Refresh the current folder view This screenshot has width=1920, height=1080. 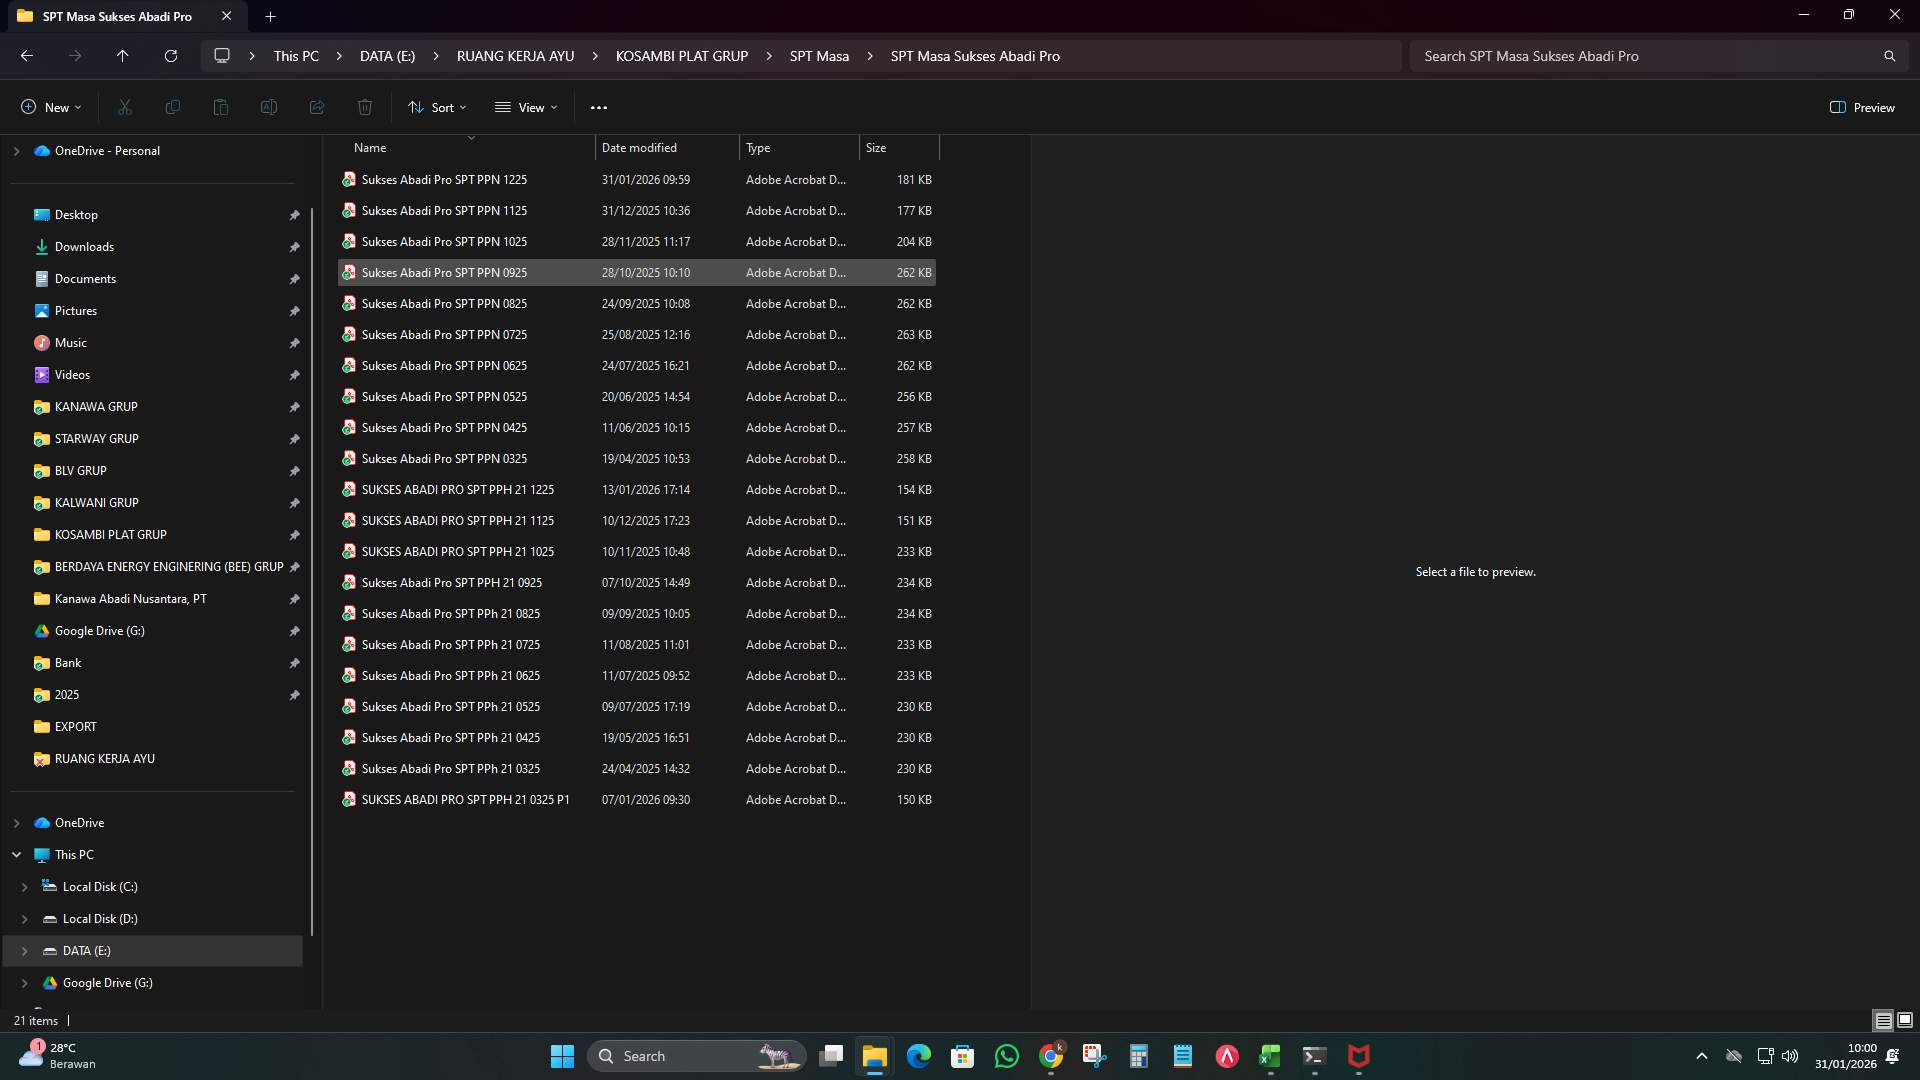coord(170,56)
